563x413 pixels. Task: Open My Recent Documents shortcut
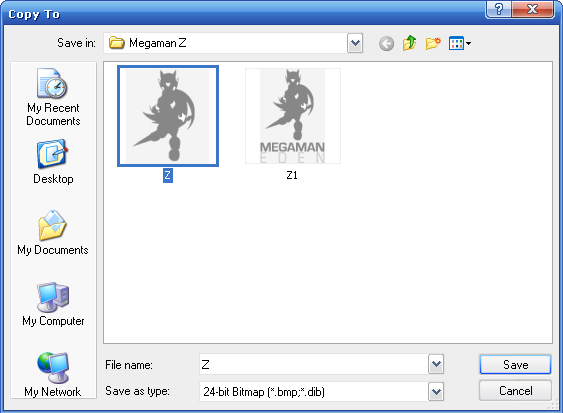pos(53,97)
